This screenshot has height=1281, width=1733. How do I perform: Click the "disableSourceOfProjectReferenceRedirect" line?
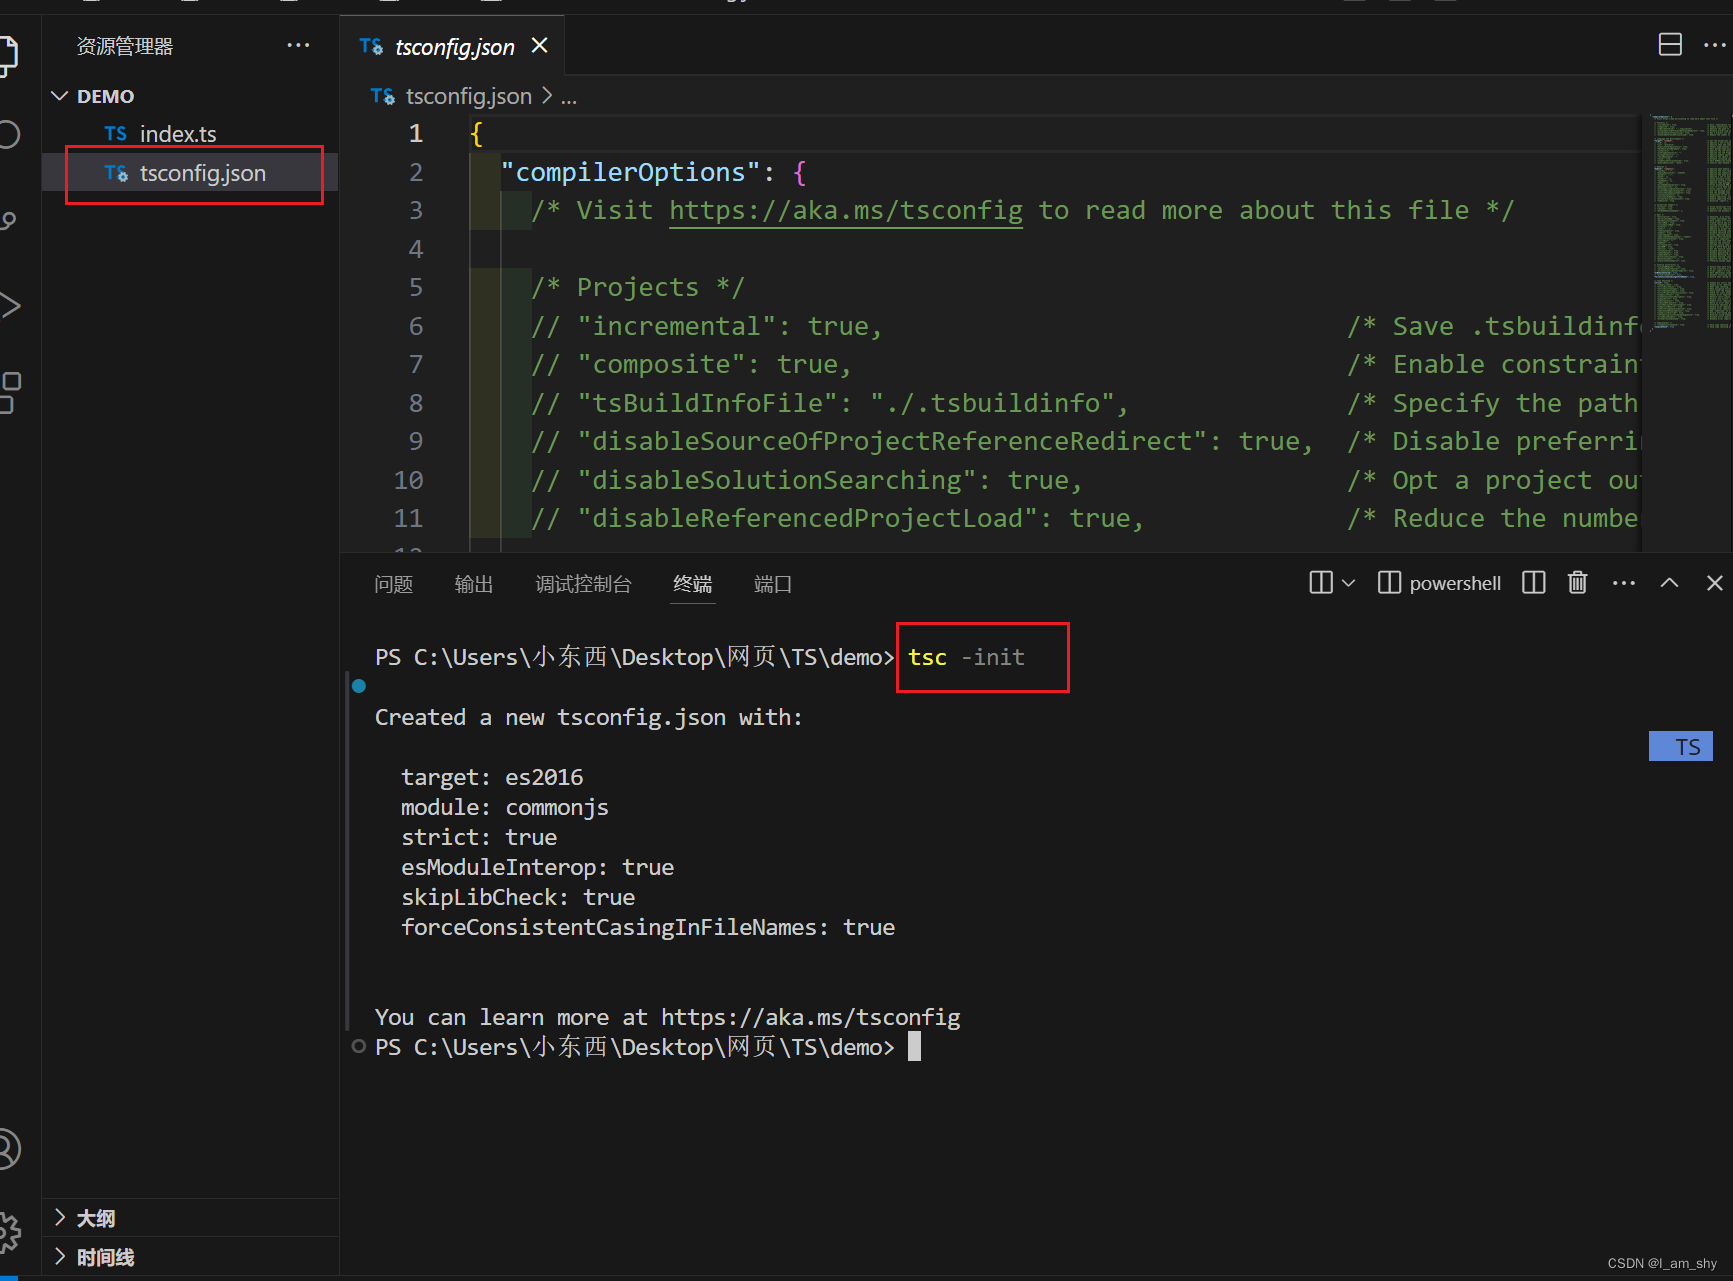(x=923, y=442)
